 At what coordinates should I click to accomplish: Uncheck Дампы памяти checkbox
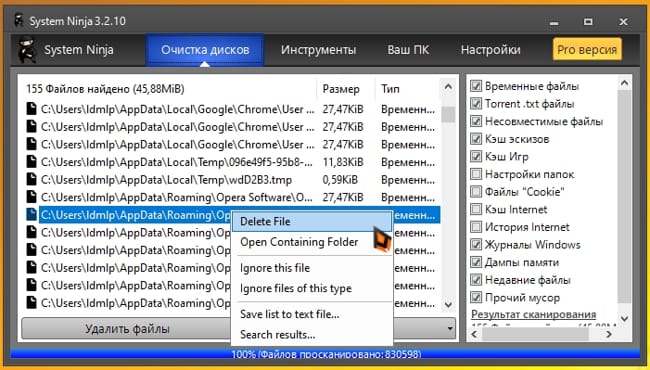476,262
